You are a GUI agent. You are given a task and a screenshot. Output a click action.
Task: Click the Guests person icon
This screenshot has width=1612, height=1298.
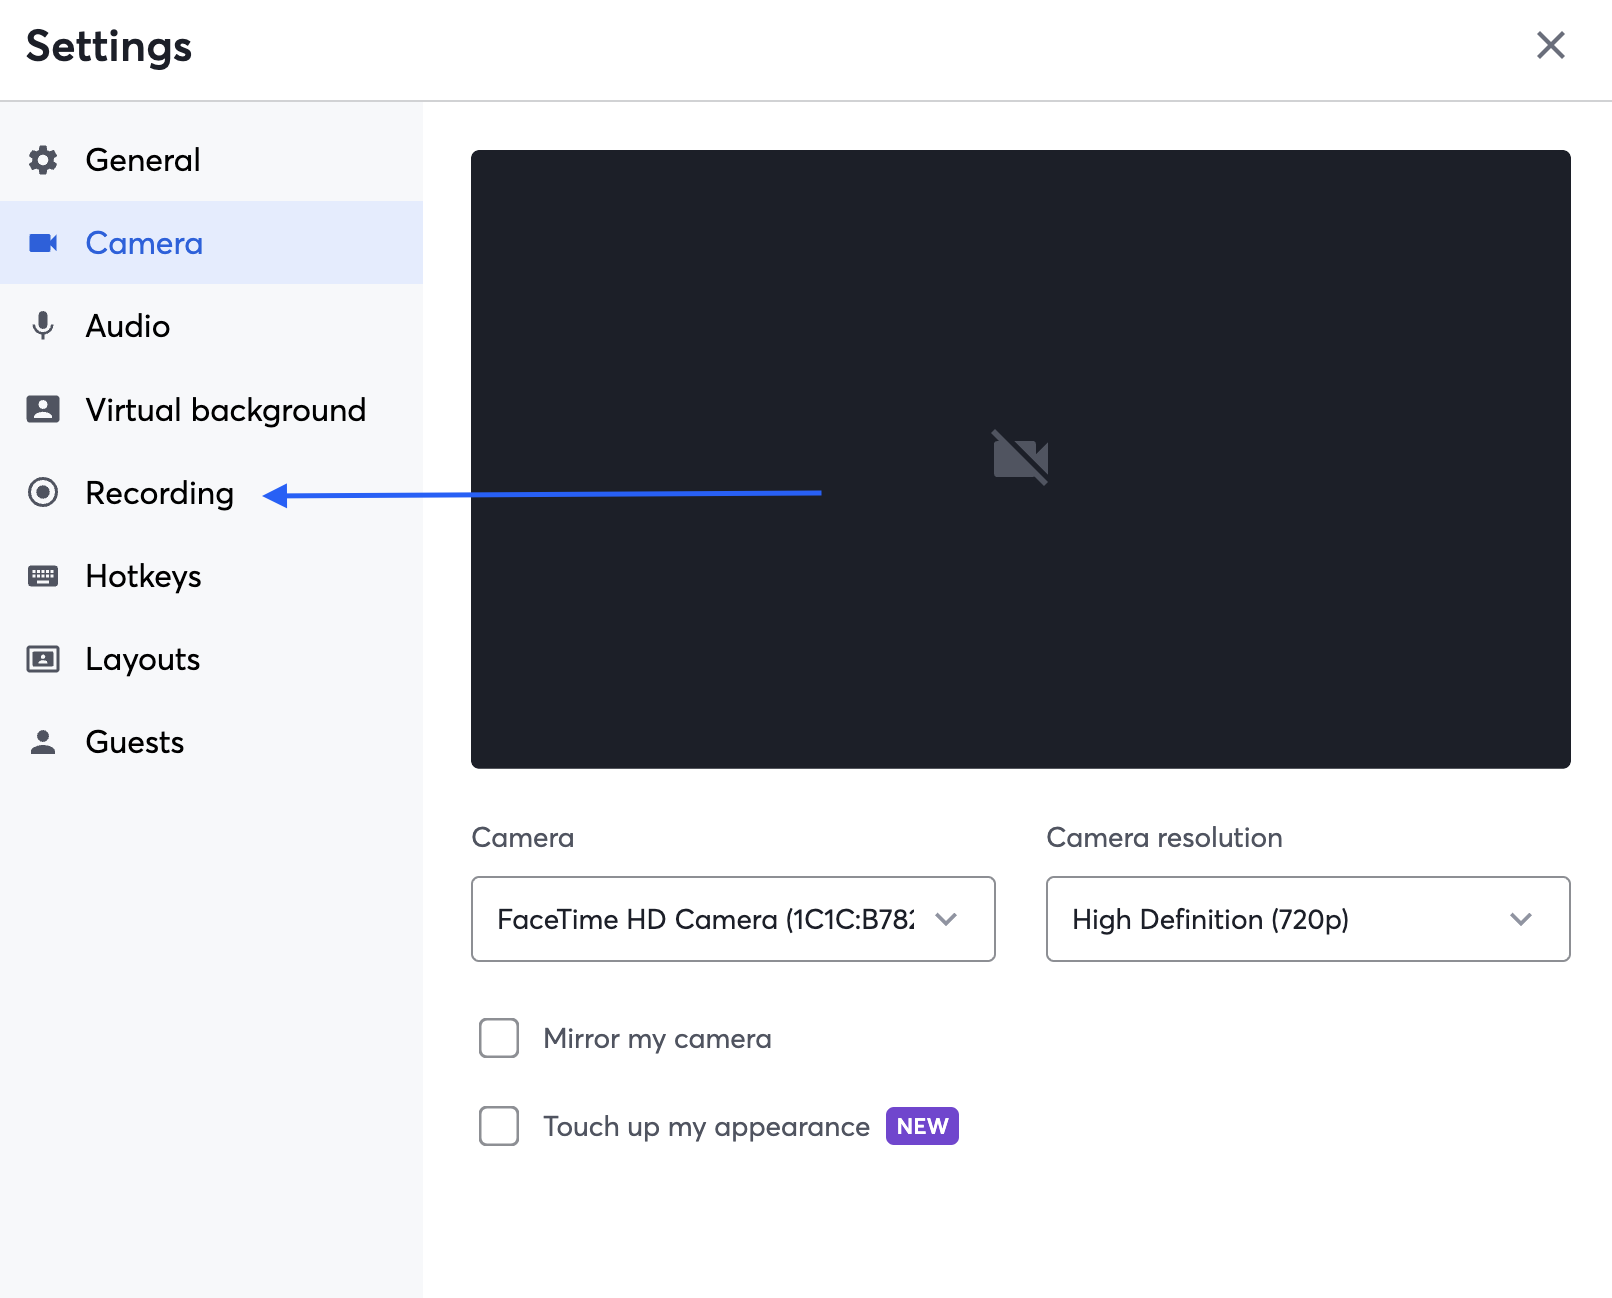[x=43, y=742]
